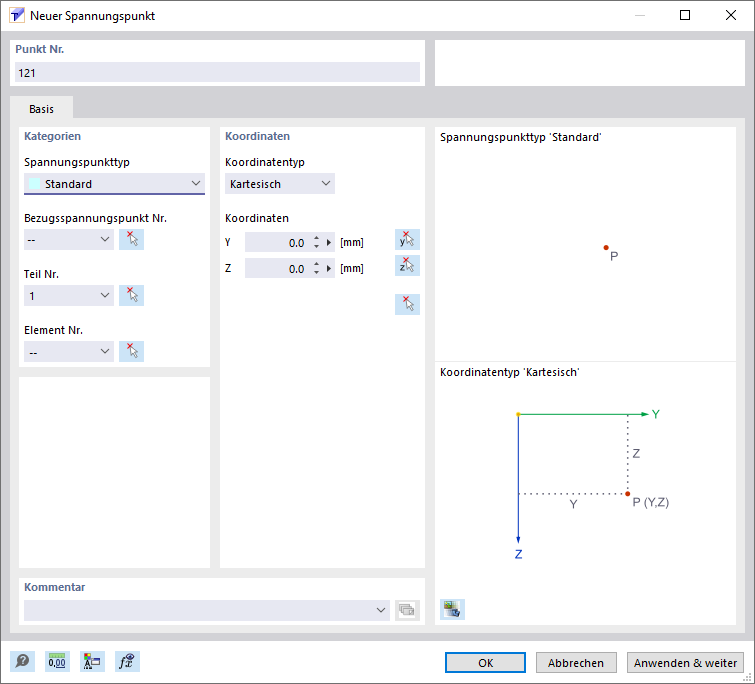
Task: Open Koordinatentyp Kartesisch dropdown
Action: (x=280, y=184)
